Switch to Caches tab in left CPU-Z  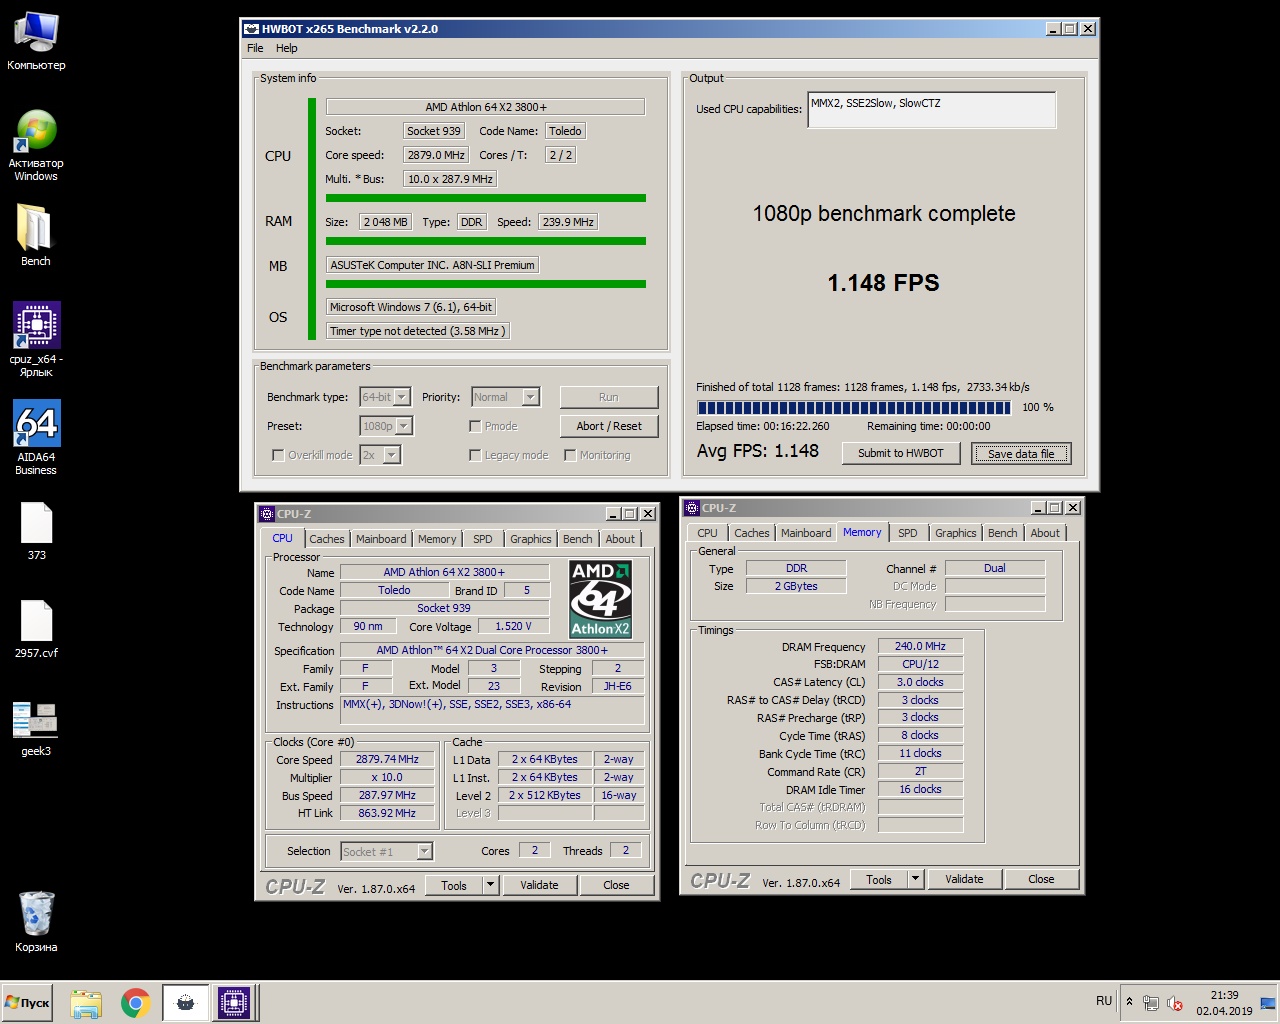coord(326,539)
